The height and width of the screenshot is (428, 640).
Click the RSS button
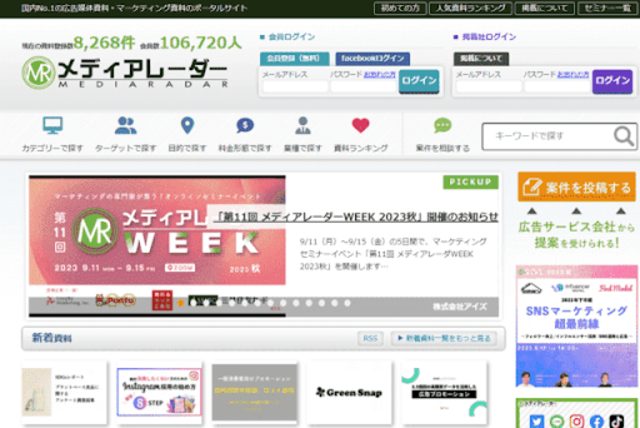pos(370,338)
